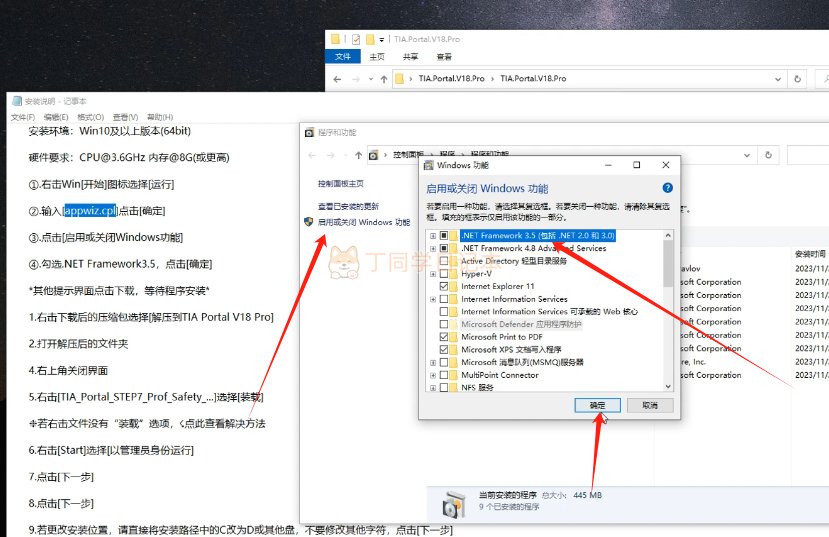The width and height of the screenshot is (829, 537).
Task: Click refresh button in TIA.Portal Explorer address bar
Action: coord(797,79)
